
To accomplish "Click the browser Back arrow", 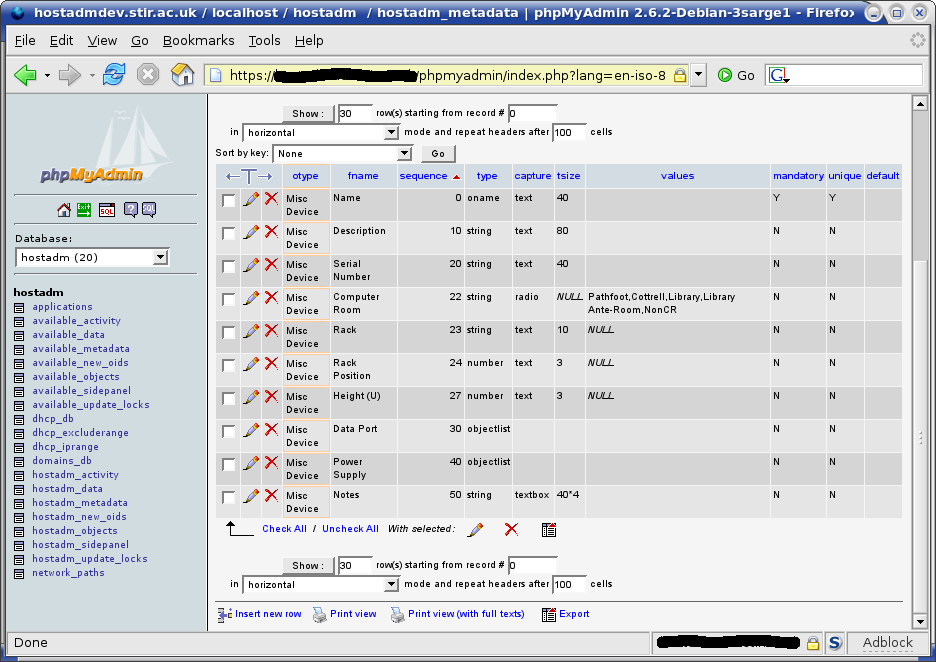I will pyautogui.click(x=25, y=75).
